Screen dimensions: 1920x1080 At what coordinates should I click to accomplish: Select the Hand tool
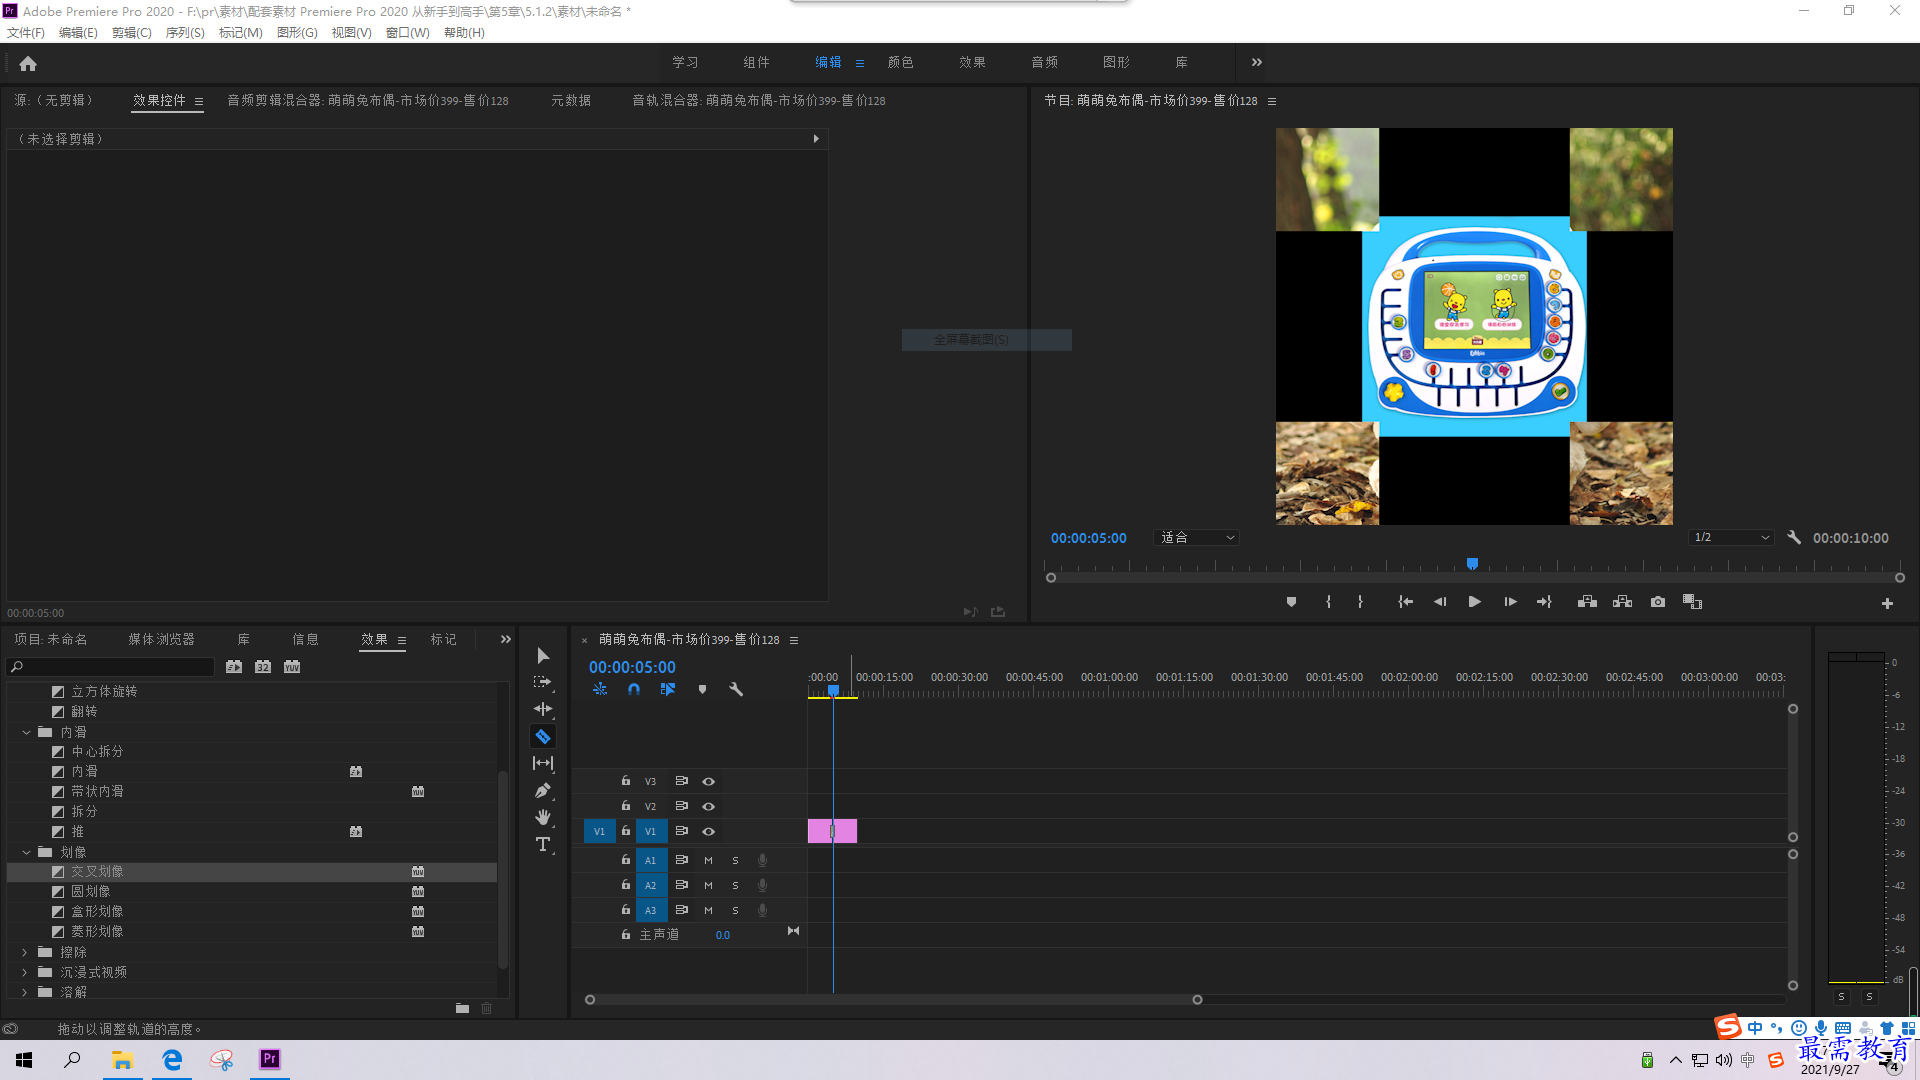[x=543, y=817]
